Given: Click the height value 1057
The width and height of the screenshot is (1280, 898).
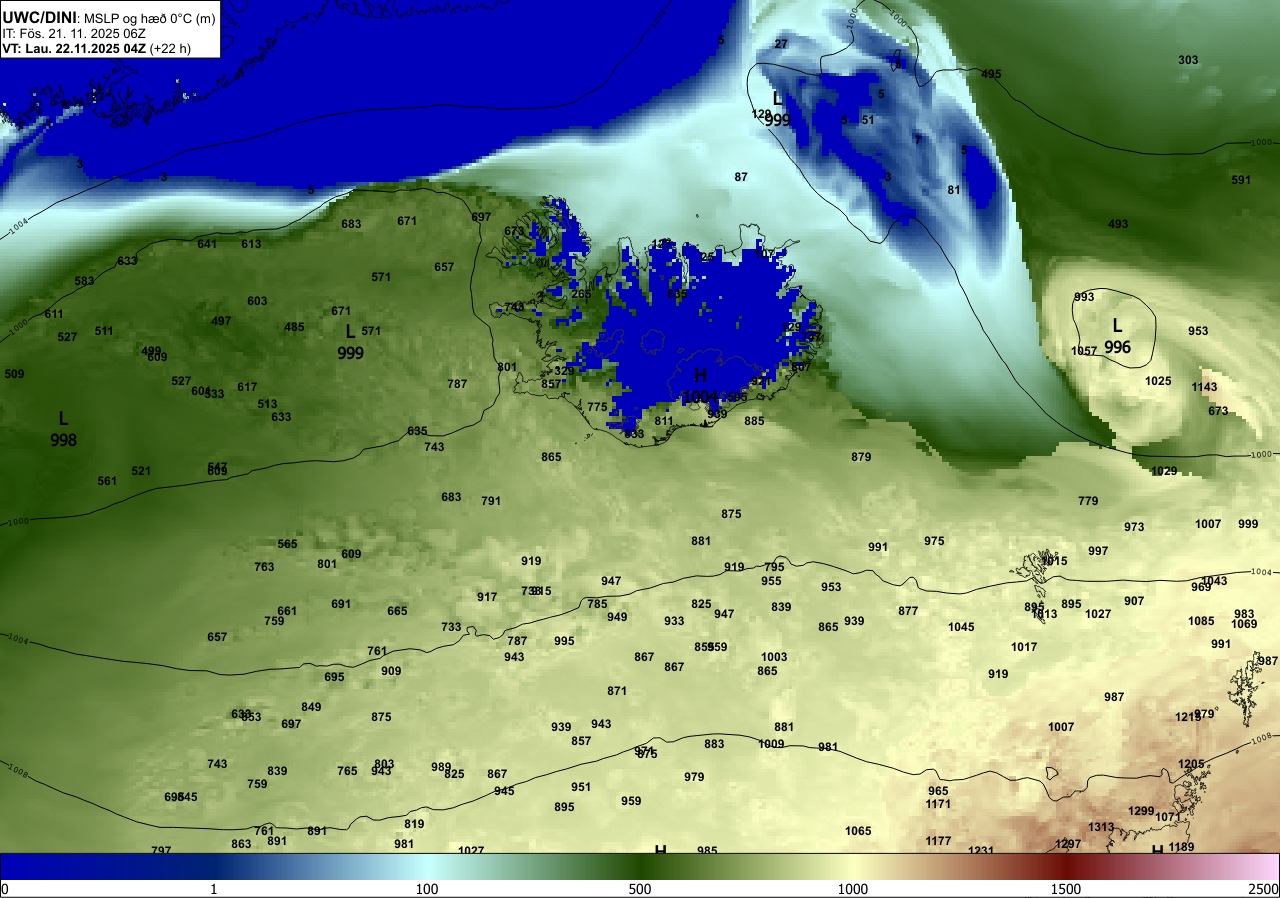Looking at the screenshot, I should pyautogui.click(x=1084, y=351).
